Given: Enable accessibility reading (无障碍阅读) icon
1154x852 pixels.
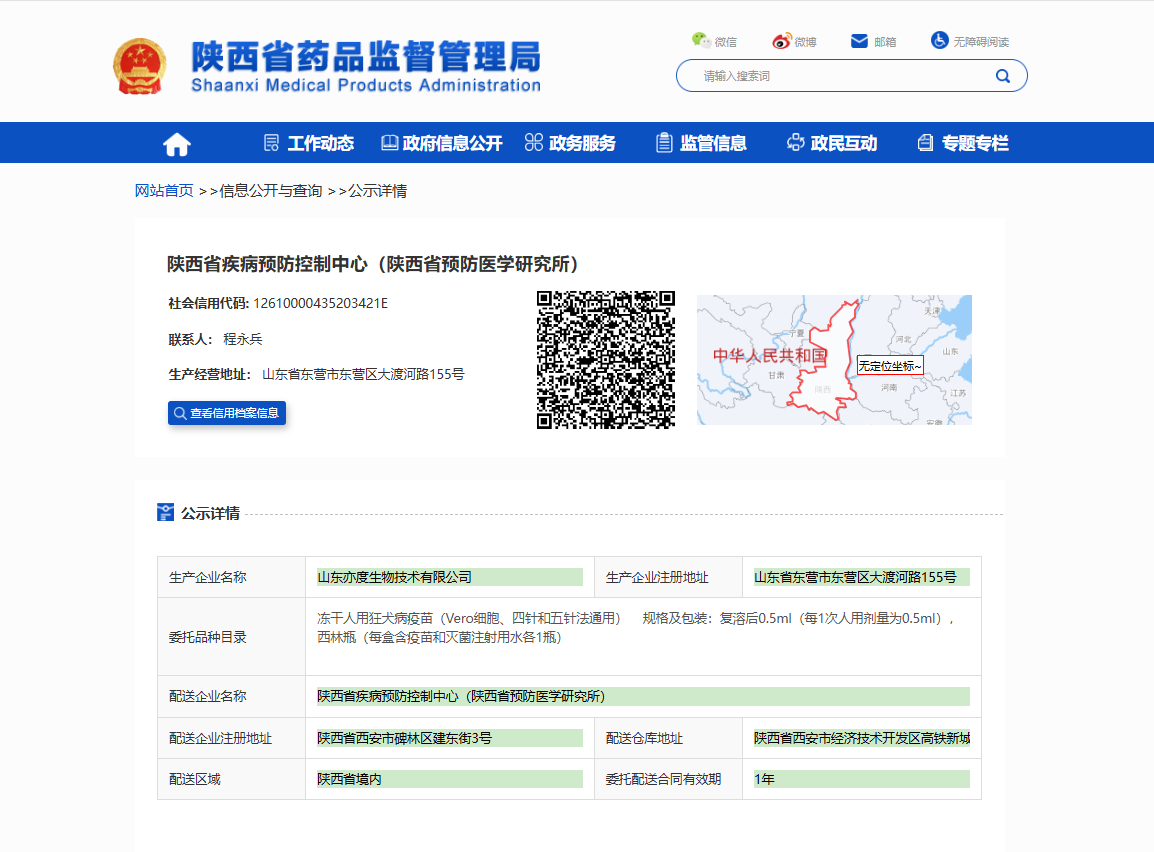Looking at the screenshot, I should click(x=939, y=40).
